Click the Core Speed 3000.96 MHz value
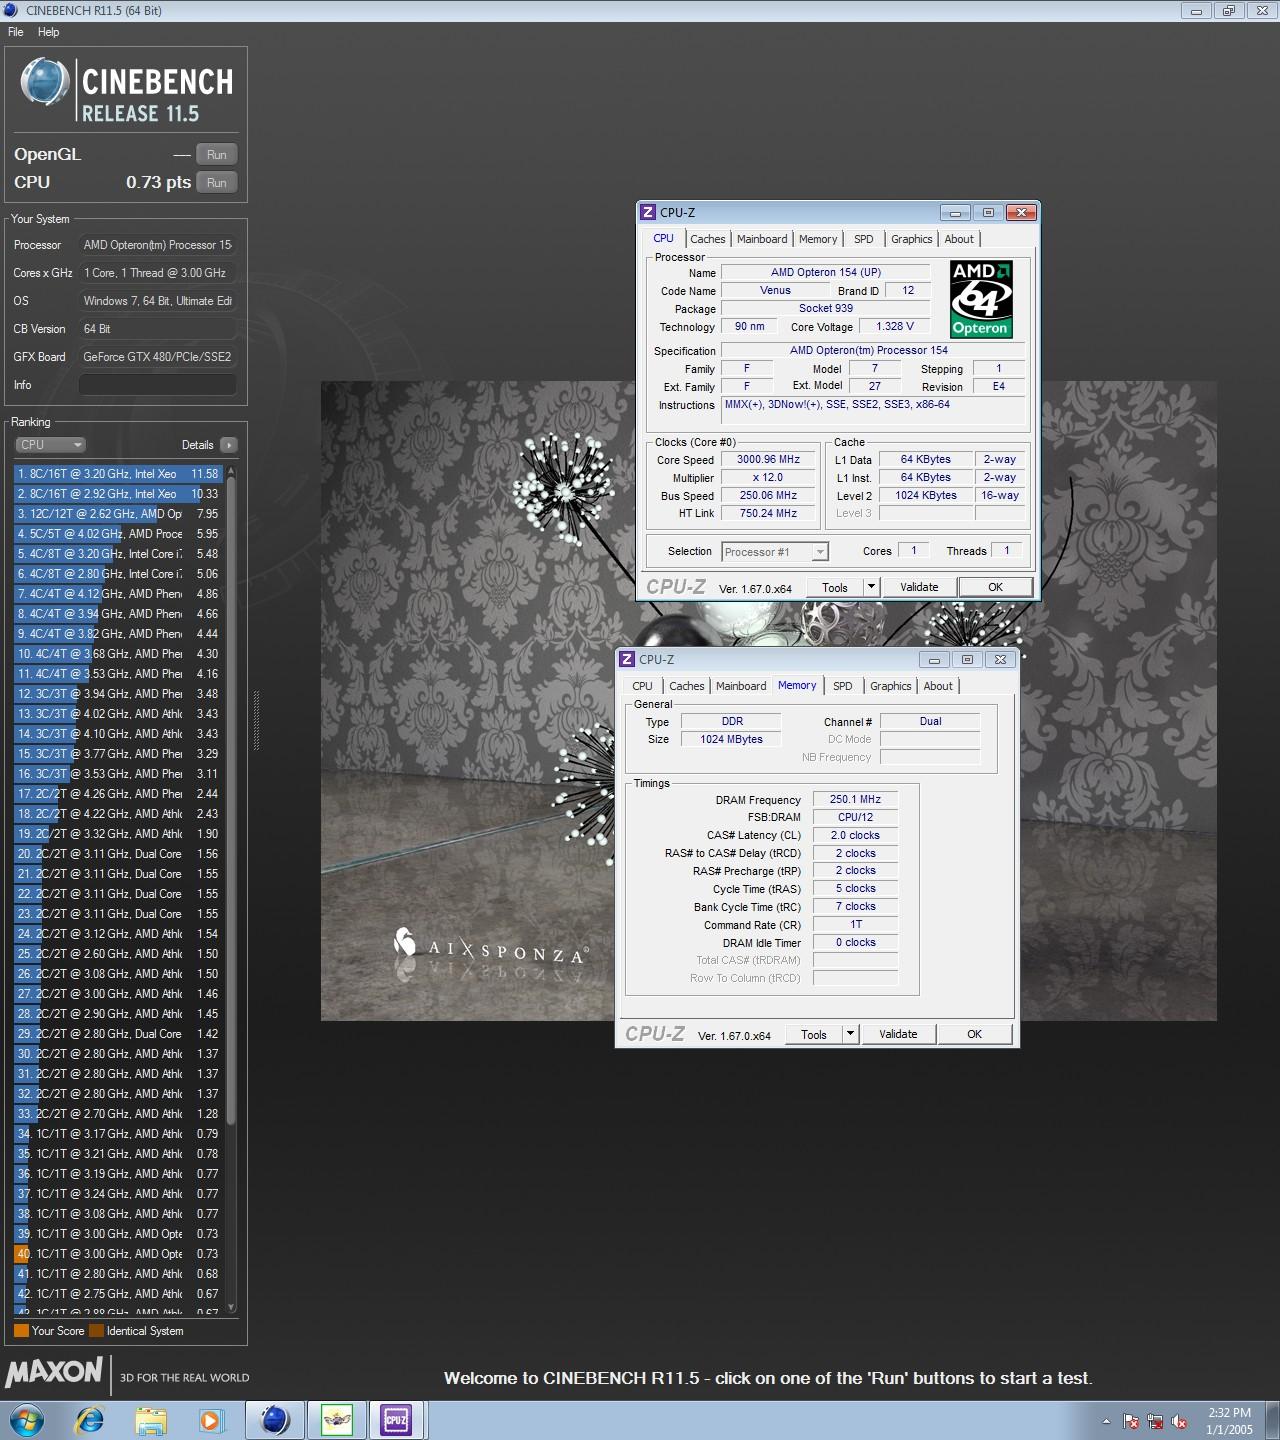This screenshot has height=1440, width=1280. pos(768,460)
